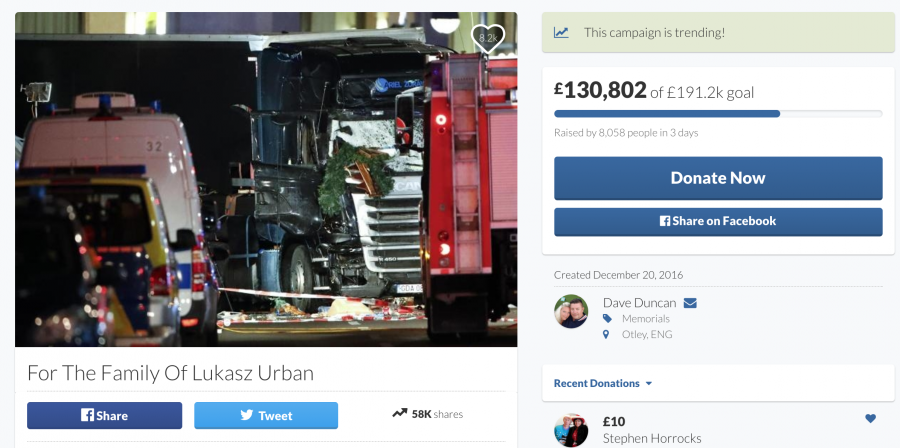Click the shares trending arrow icon

[399, 414]
